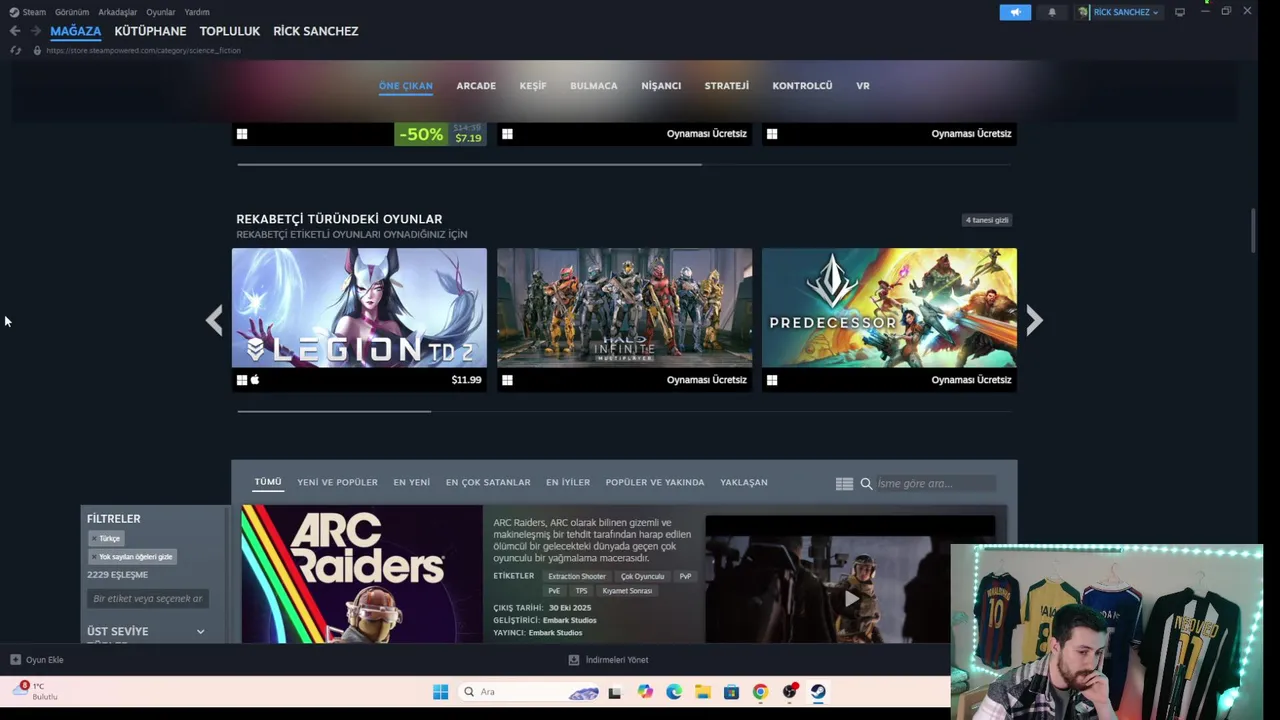1280x720 pixels.
Task: Switch to the Popüler ve Yakında tab
Action: [x=655, y=482]
